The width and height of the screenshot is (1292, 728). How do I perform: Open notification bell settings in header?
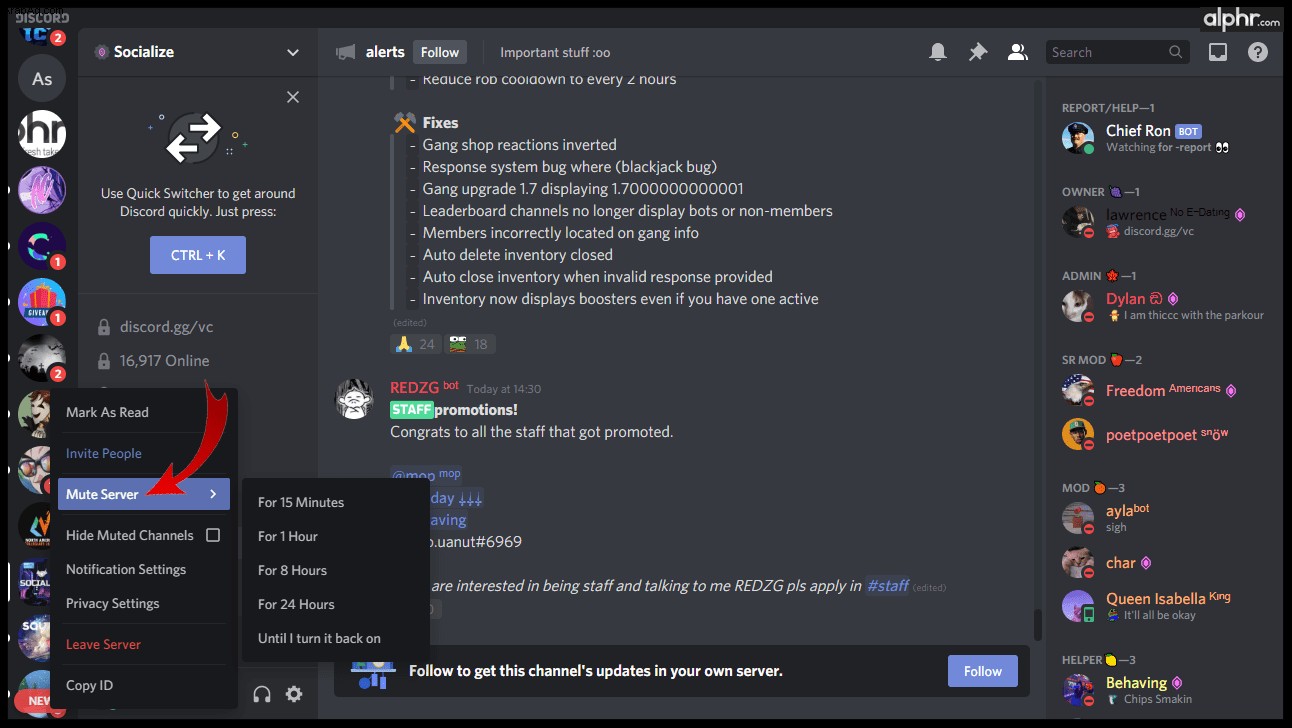point(938,52)
